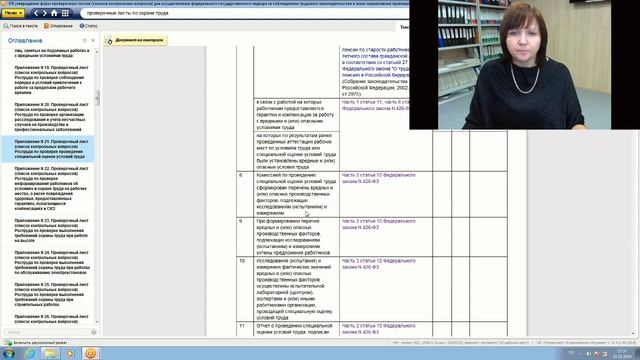Open 'Поиск в тексте' search tool
640x360 pixels.
point(20,26)
